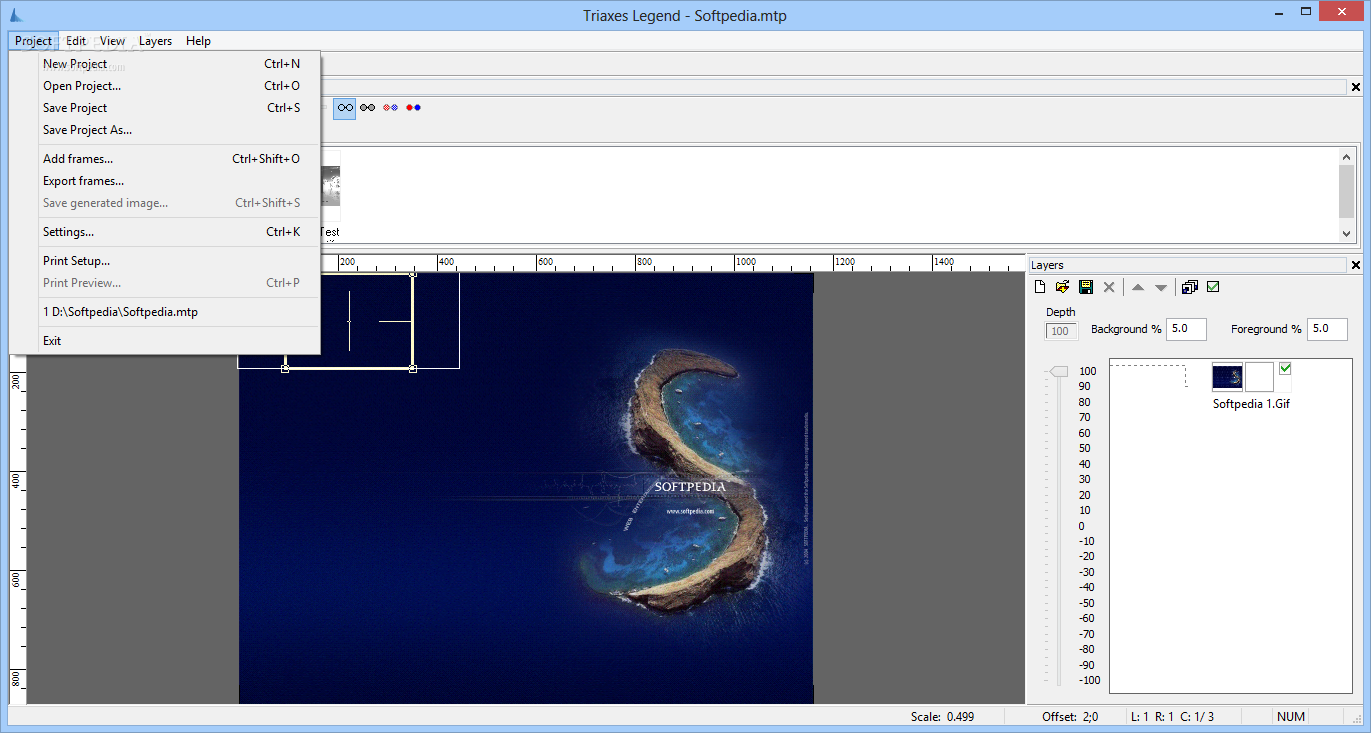This screenshot has height=733, width=1371.
Task: Click the move layer up arrow
Action: pos(1138,287)
